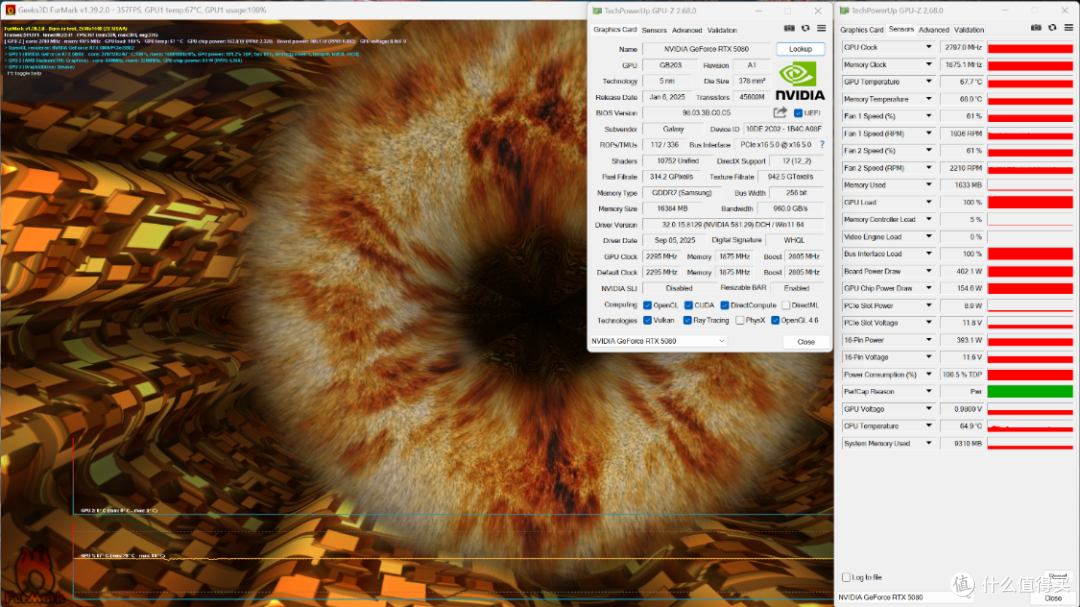Enable the Log to file checkbox
This screenshot has width=1080, height=607.
(x=846, y=577)
